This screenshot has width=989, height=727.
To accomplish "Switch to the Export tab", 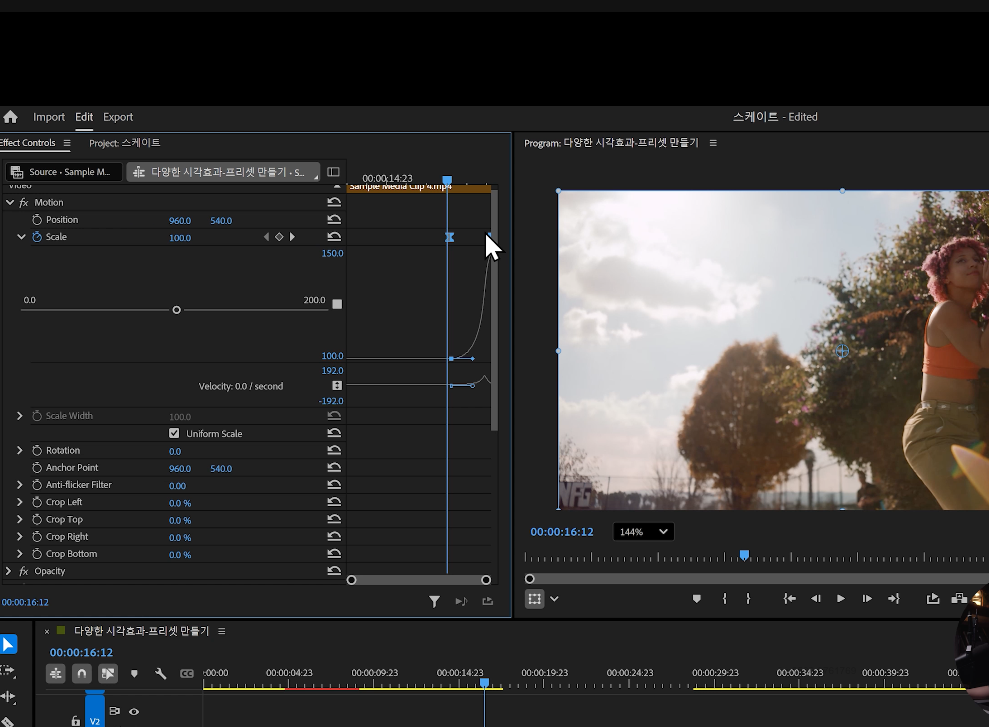I will pyautogui.click(x=118, y=117).
